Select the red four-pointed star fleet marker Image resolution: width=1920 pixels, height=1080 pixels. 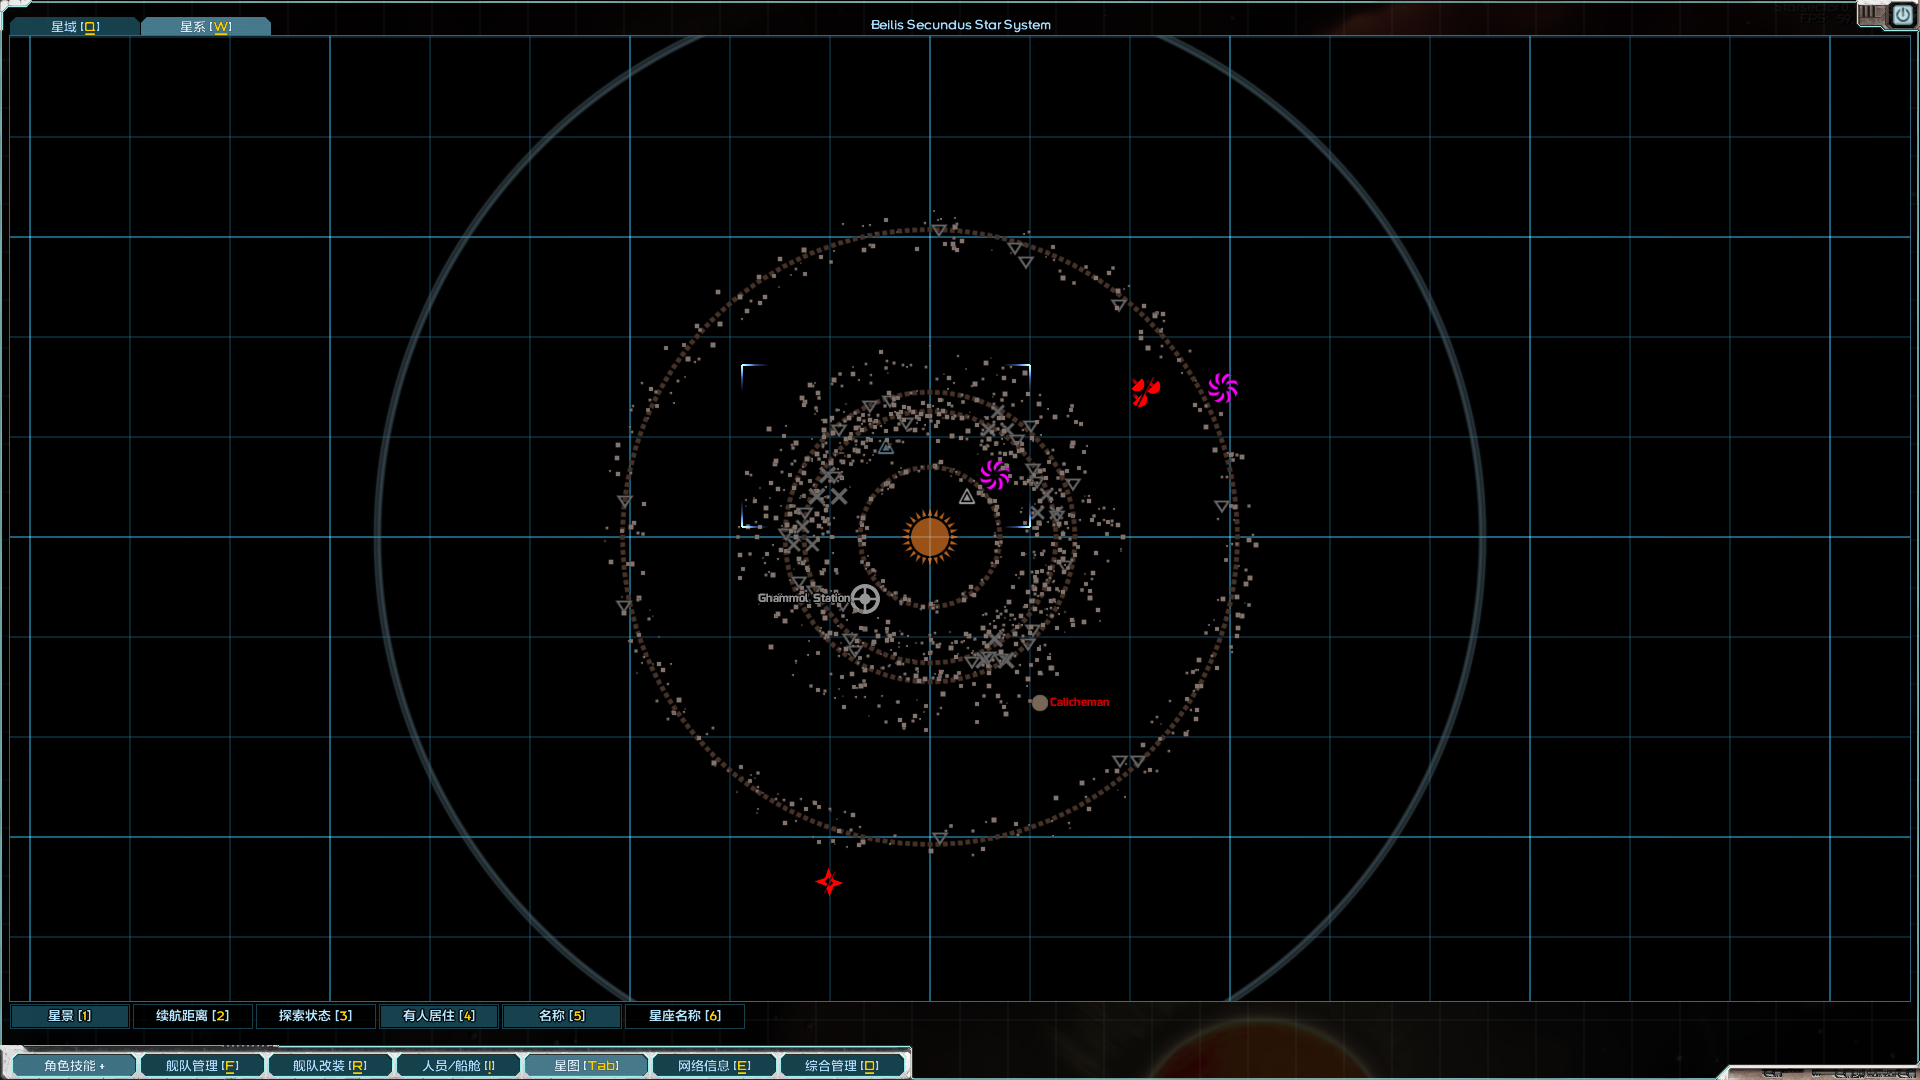[829, 882]
